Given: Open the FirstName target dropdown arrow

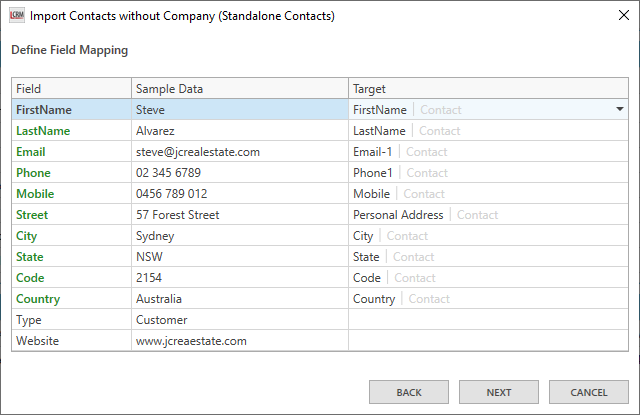Looking at the screenshot, I should tap(619, 109).
